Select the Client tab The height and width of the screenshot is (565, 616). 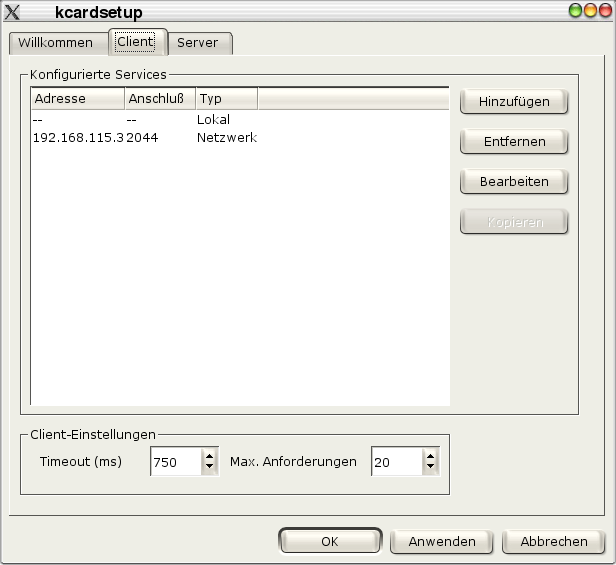pyautogui.click(x=136, y=42)
